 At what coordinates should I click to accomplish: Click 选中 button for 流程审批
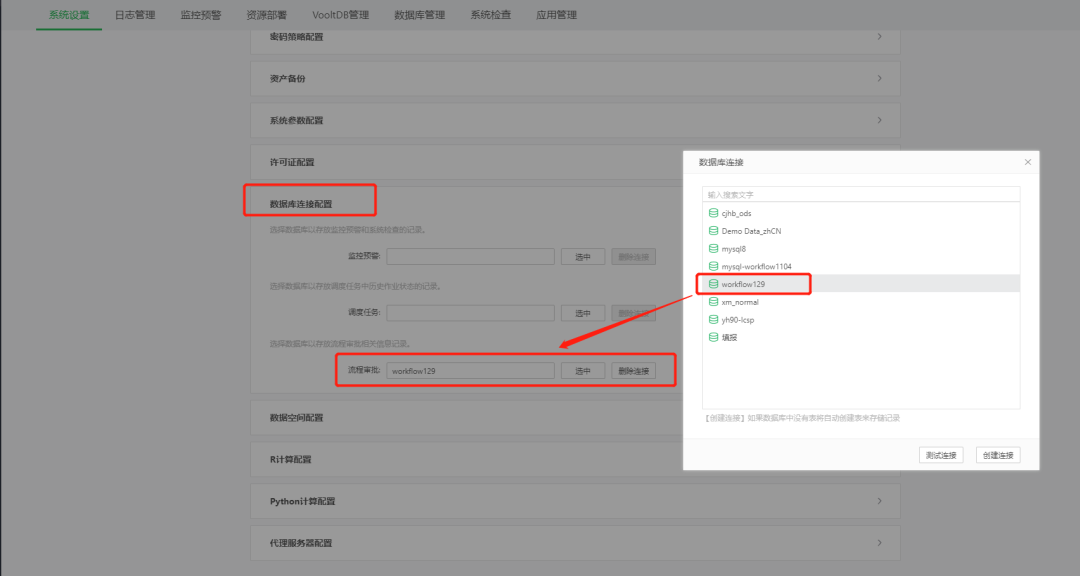click(583, 371)
